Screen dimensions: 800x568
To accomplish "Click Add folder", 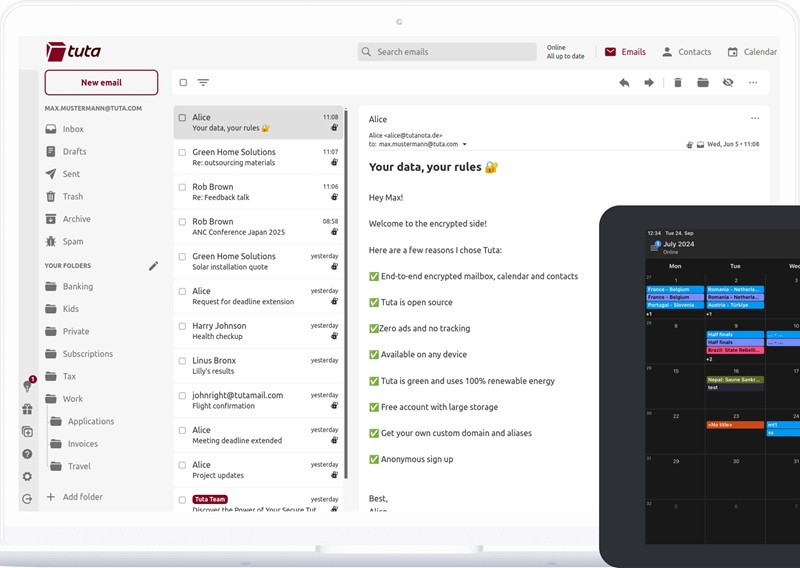I will [x=74, y=497].
